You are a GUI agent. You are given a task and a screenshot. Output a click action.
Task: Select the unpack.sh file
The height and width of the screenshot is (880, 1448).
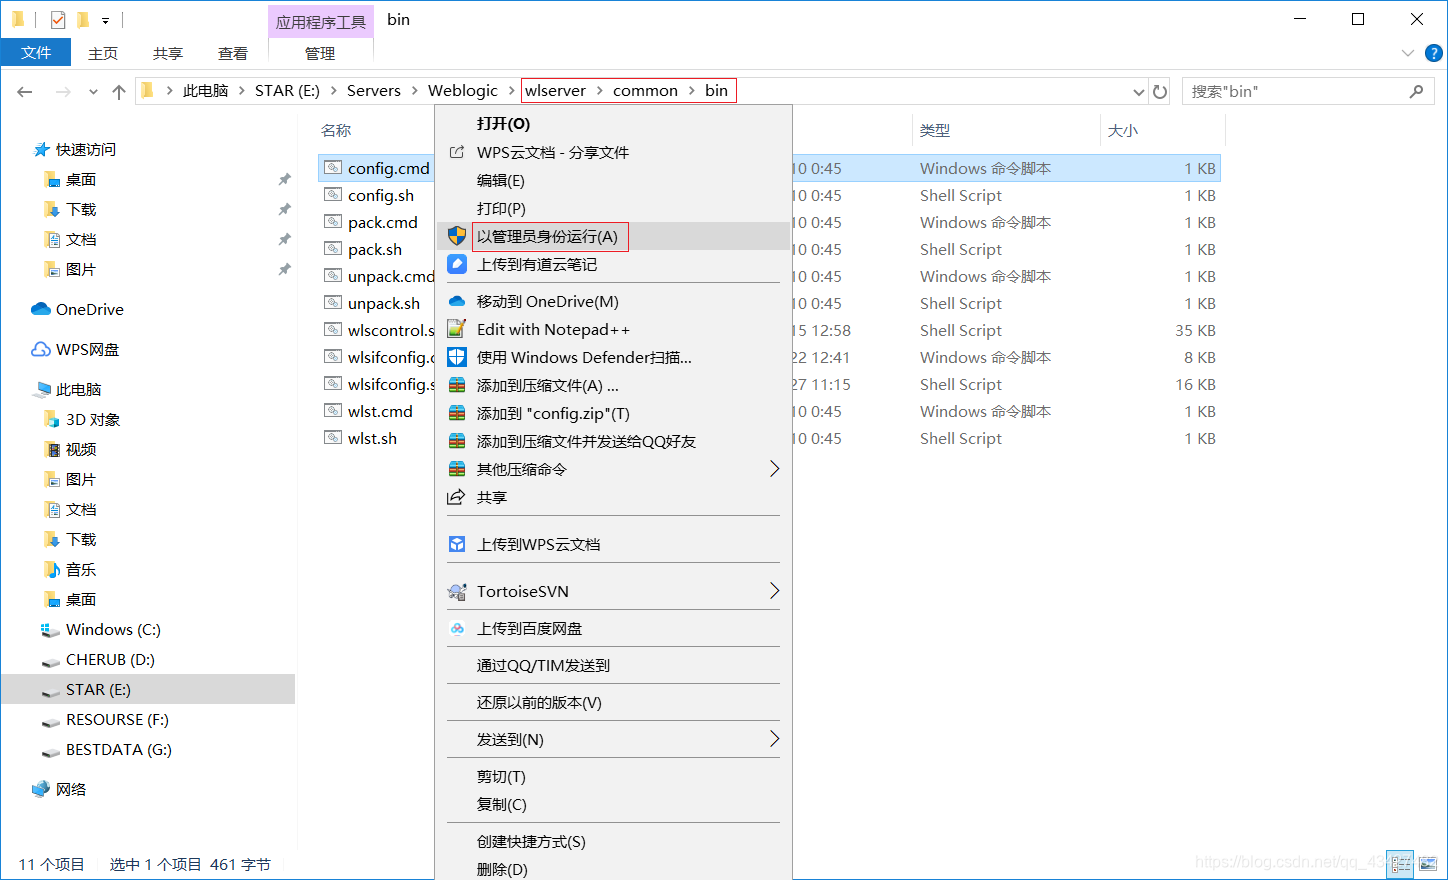[x=384, y=303]
